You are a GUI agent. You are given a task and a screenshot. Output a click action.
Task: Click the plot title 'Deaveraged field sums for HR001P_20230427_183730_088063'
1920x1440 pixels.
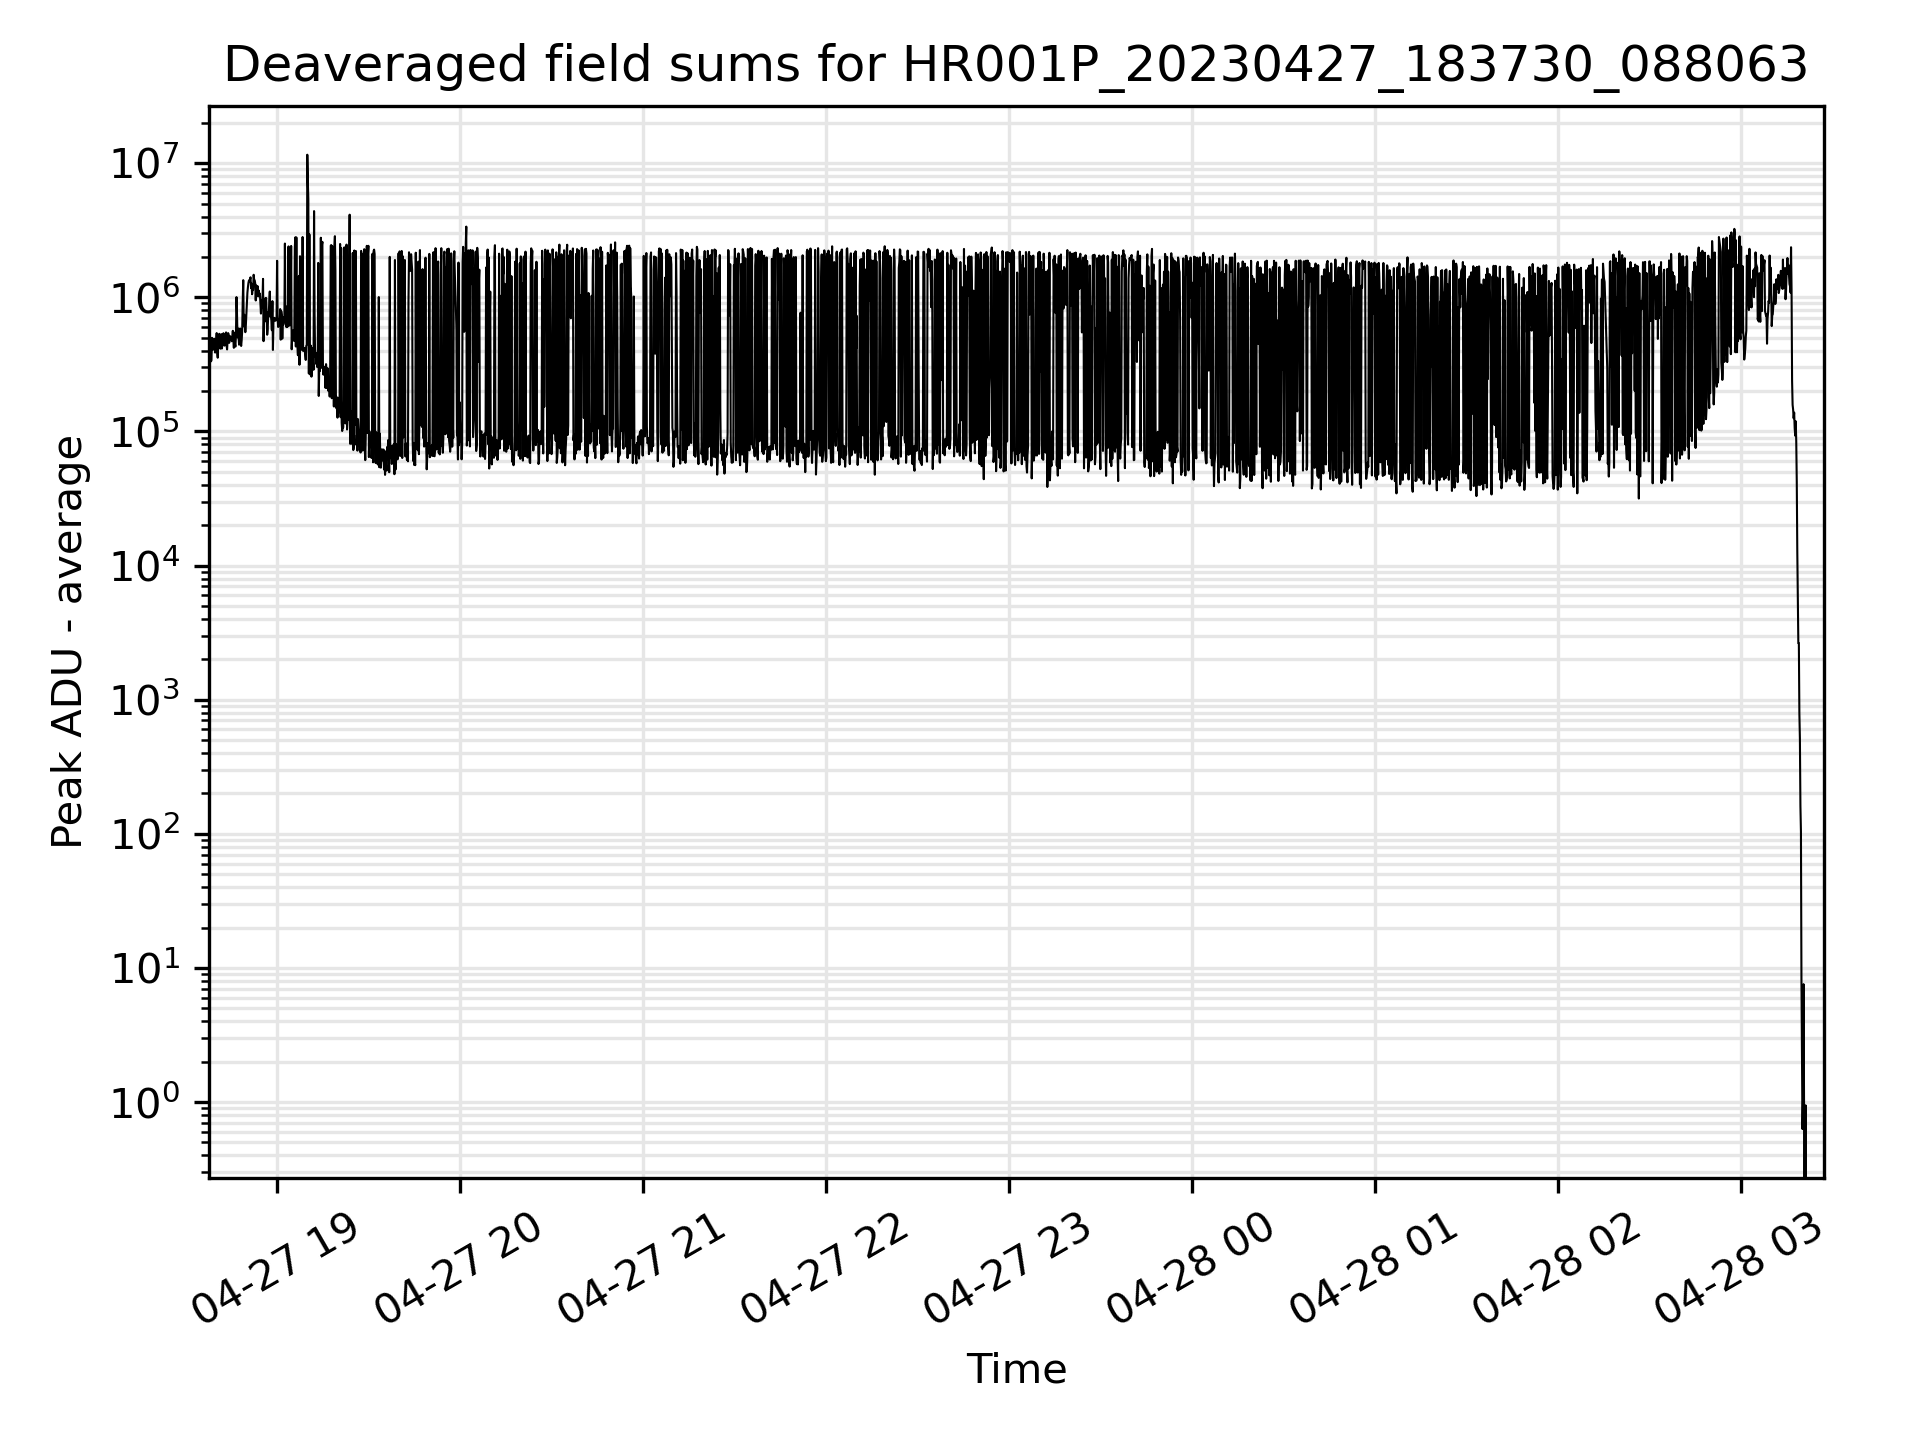click(1016, 66)
